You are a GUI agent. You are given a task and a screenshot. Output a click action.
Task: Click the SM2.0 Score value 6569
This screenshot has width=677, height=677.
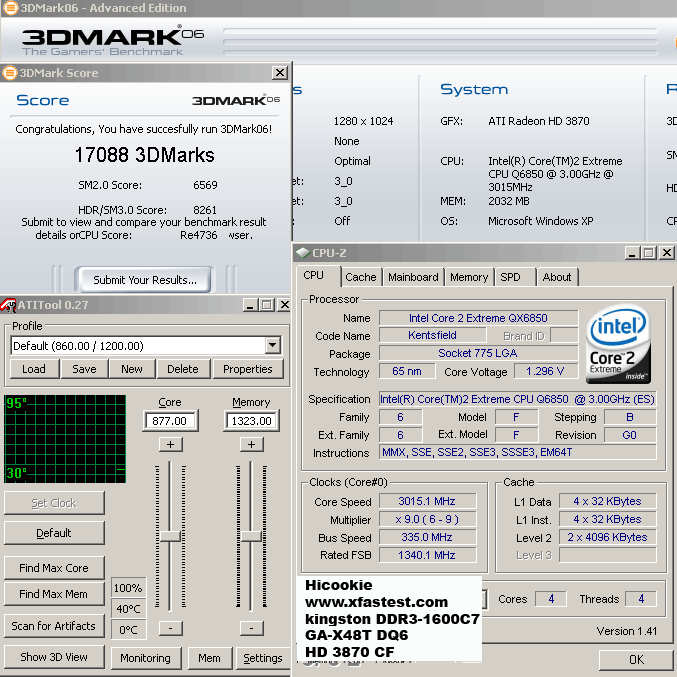[x=205, y=185]
